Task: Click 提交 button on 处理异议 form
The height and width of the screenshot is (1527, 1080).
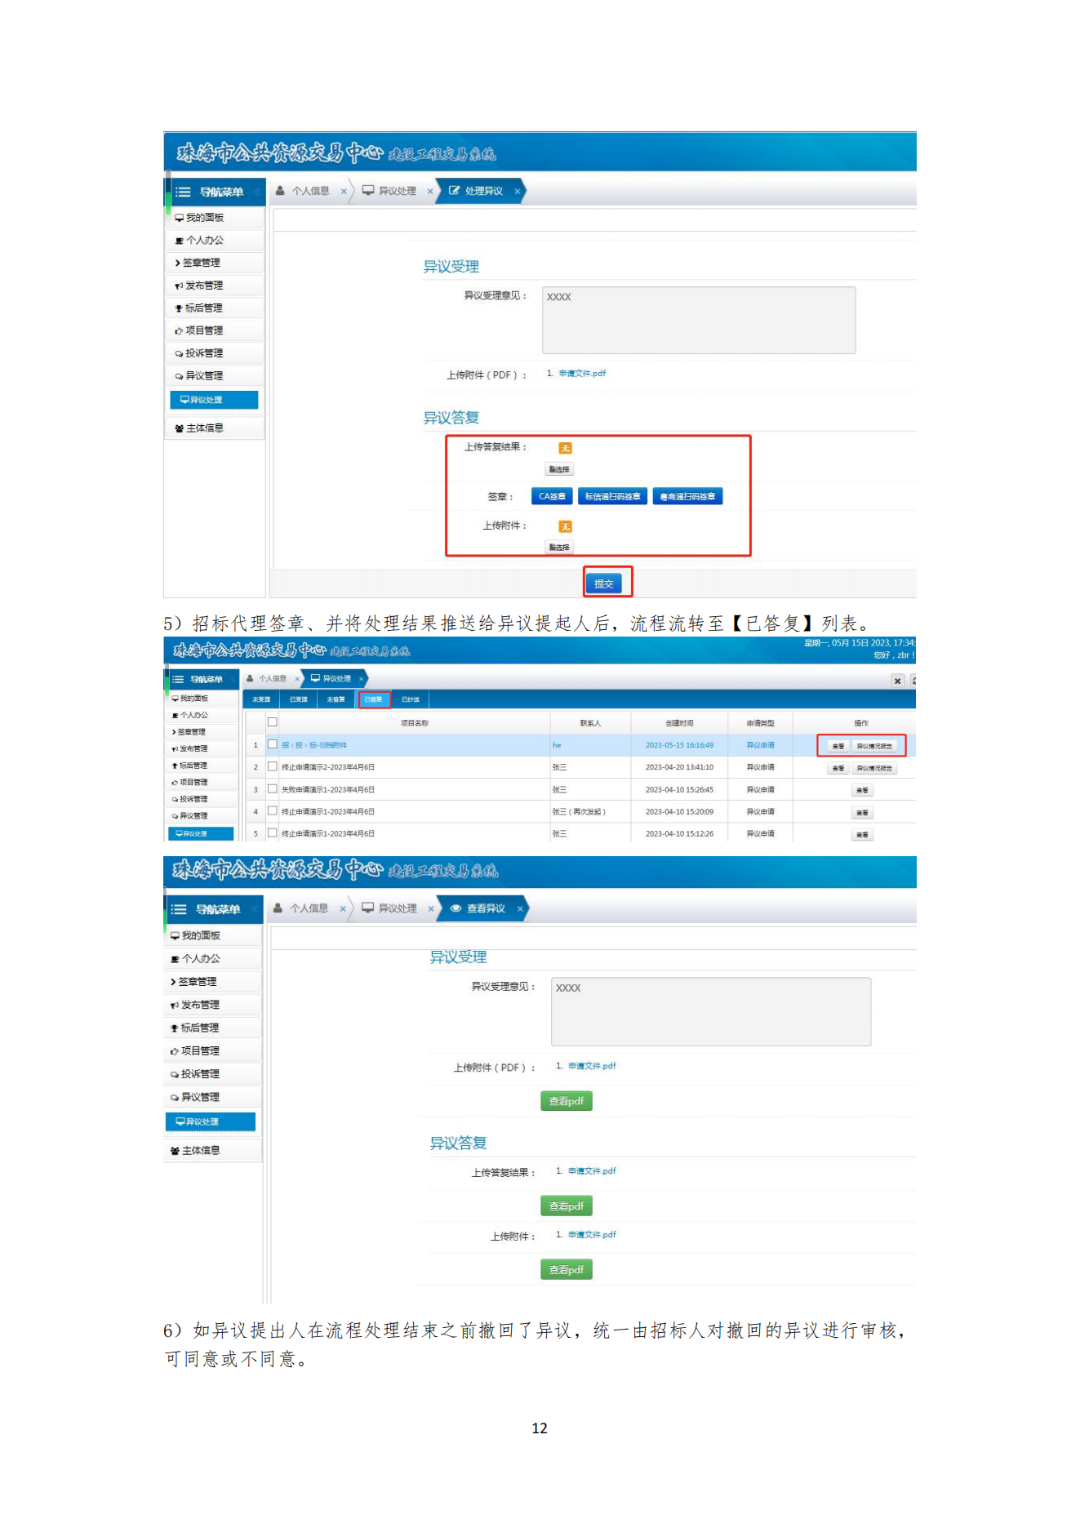Action: [604, 583]
